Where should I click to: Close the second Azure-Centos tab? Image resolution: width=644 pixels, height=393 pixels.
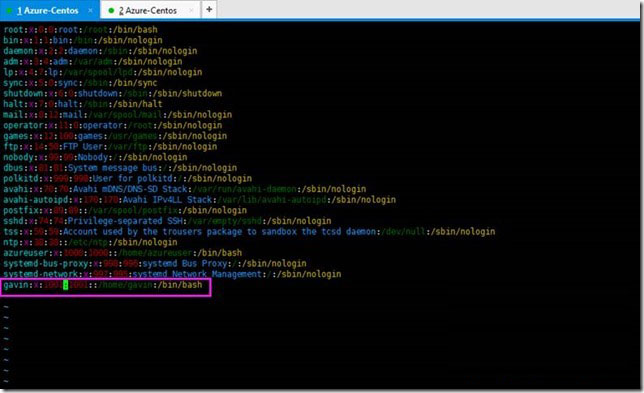191,11
